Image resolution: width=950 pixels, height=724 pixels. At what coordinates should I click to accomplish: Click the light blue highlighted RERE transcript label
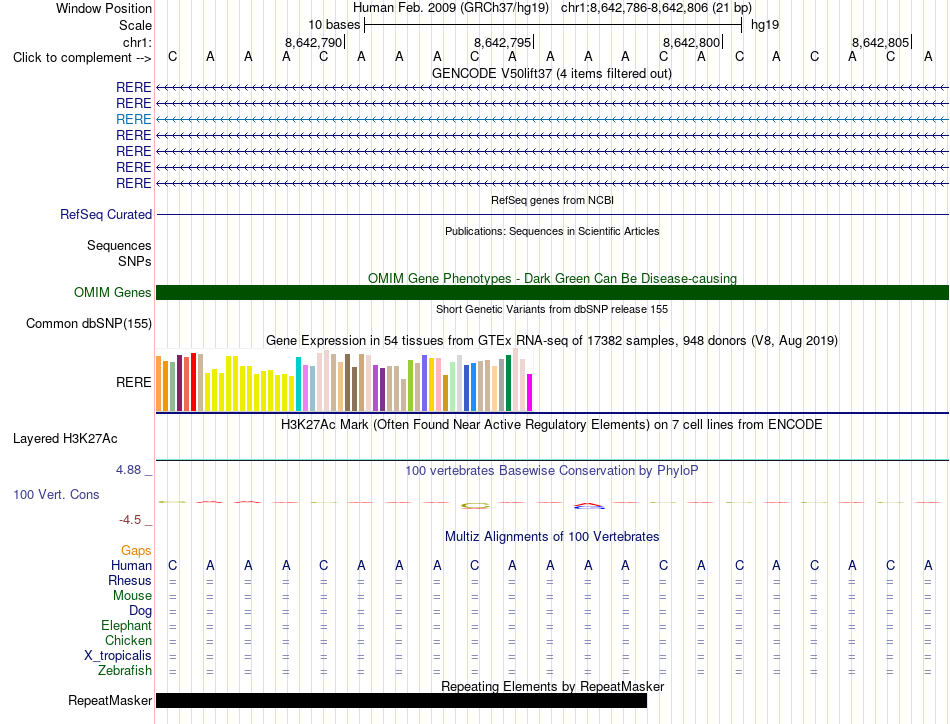(x=133, y=119)
